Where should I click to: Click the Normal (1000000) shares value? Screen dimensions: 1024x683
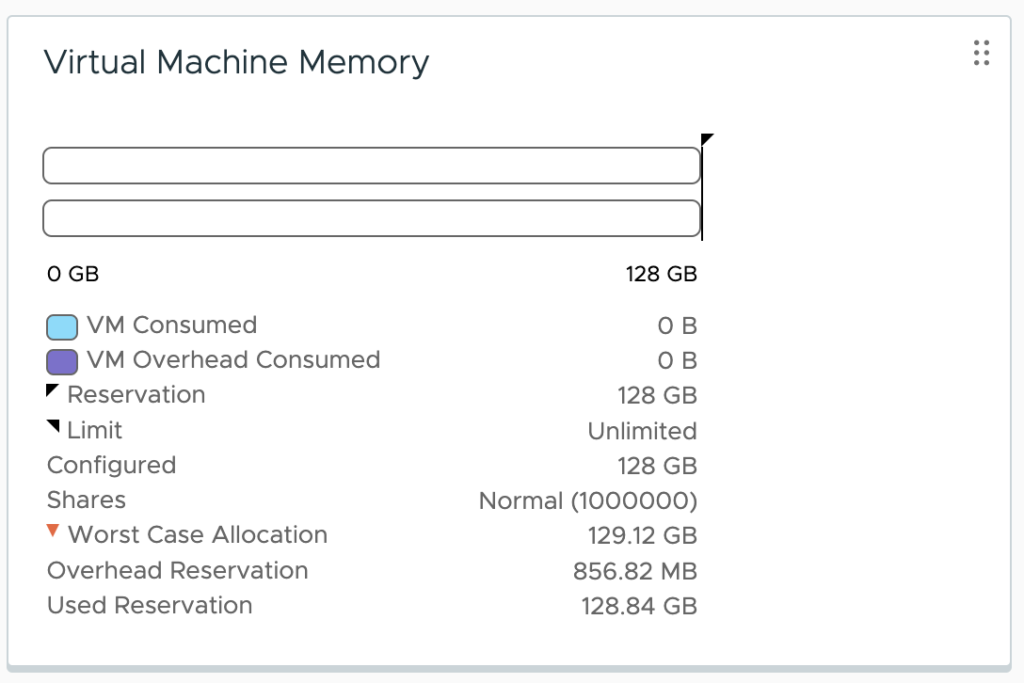tap(588, 501)
